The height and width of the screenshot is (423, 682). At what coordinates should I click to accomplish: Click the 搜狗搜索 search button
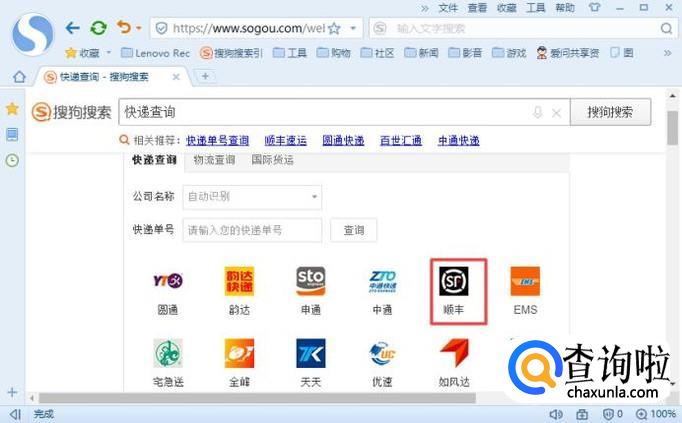610,113
